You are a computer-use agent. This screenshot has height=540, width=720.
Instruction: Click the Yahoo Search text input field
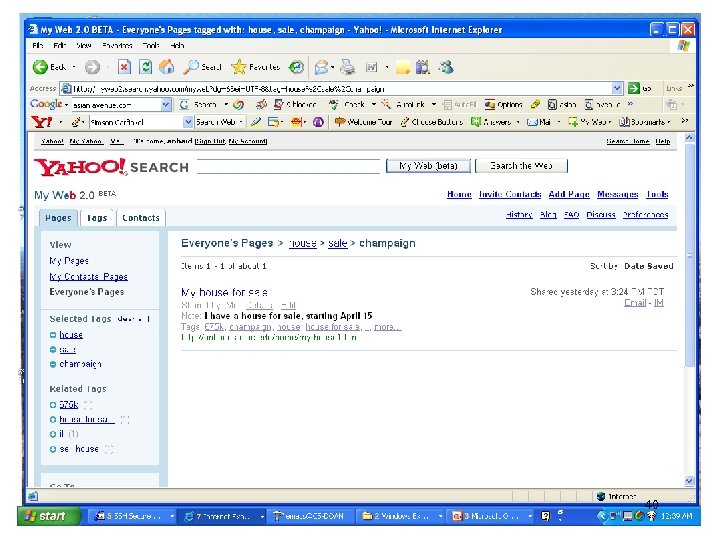tap(288, 166)
